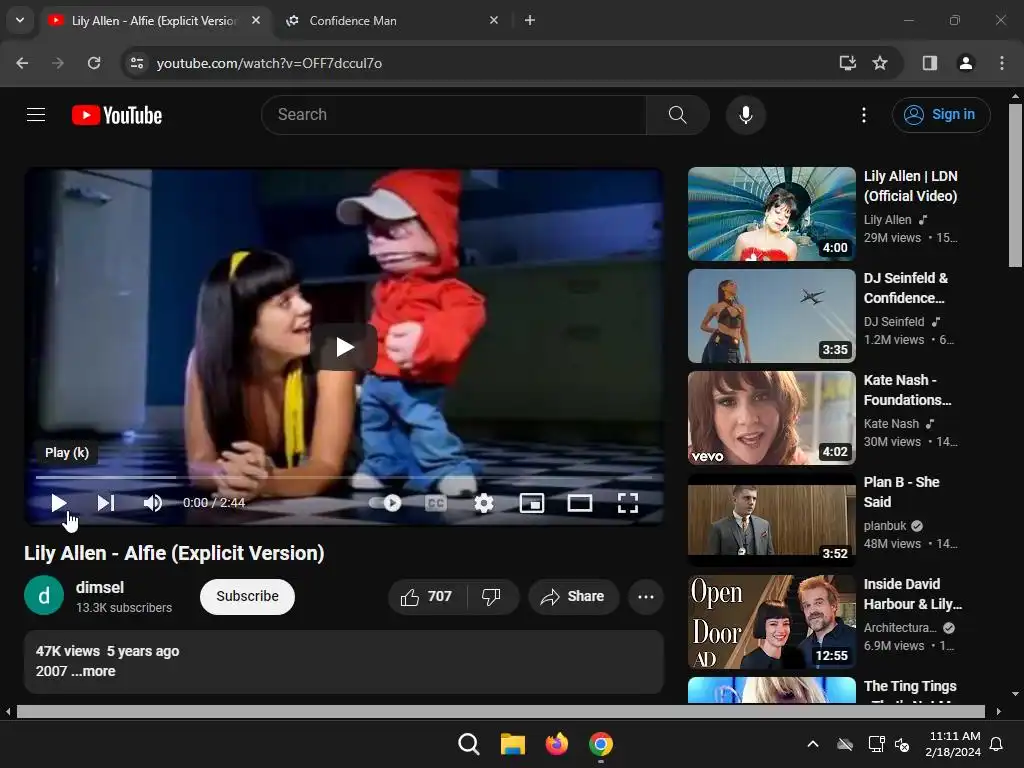Open Kate Nash Foundations thumbnail
The image size is (1024, 768).
(x=771, y=418)
